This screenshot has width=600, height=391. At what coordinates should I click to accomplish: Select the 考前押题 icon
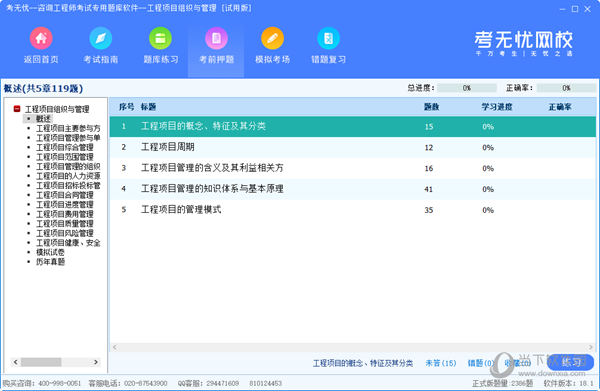click(216, 38)
